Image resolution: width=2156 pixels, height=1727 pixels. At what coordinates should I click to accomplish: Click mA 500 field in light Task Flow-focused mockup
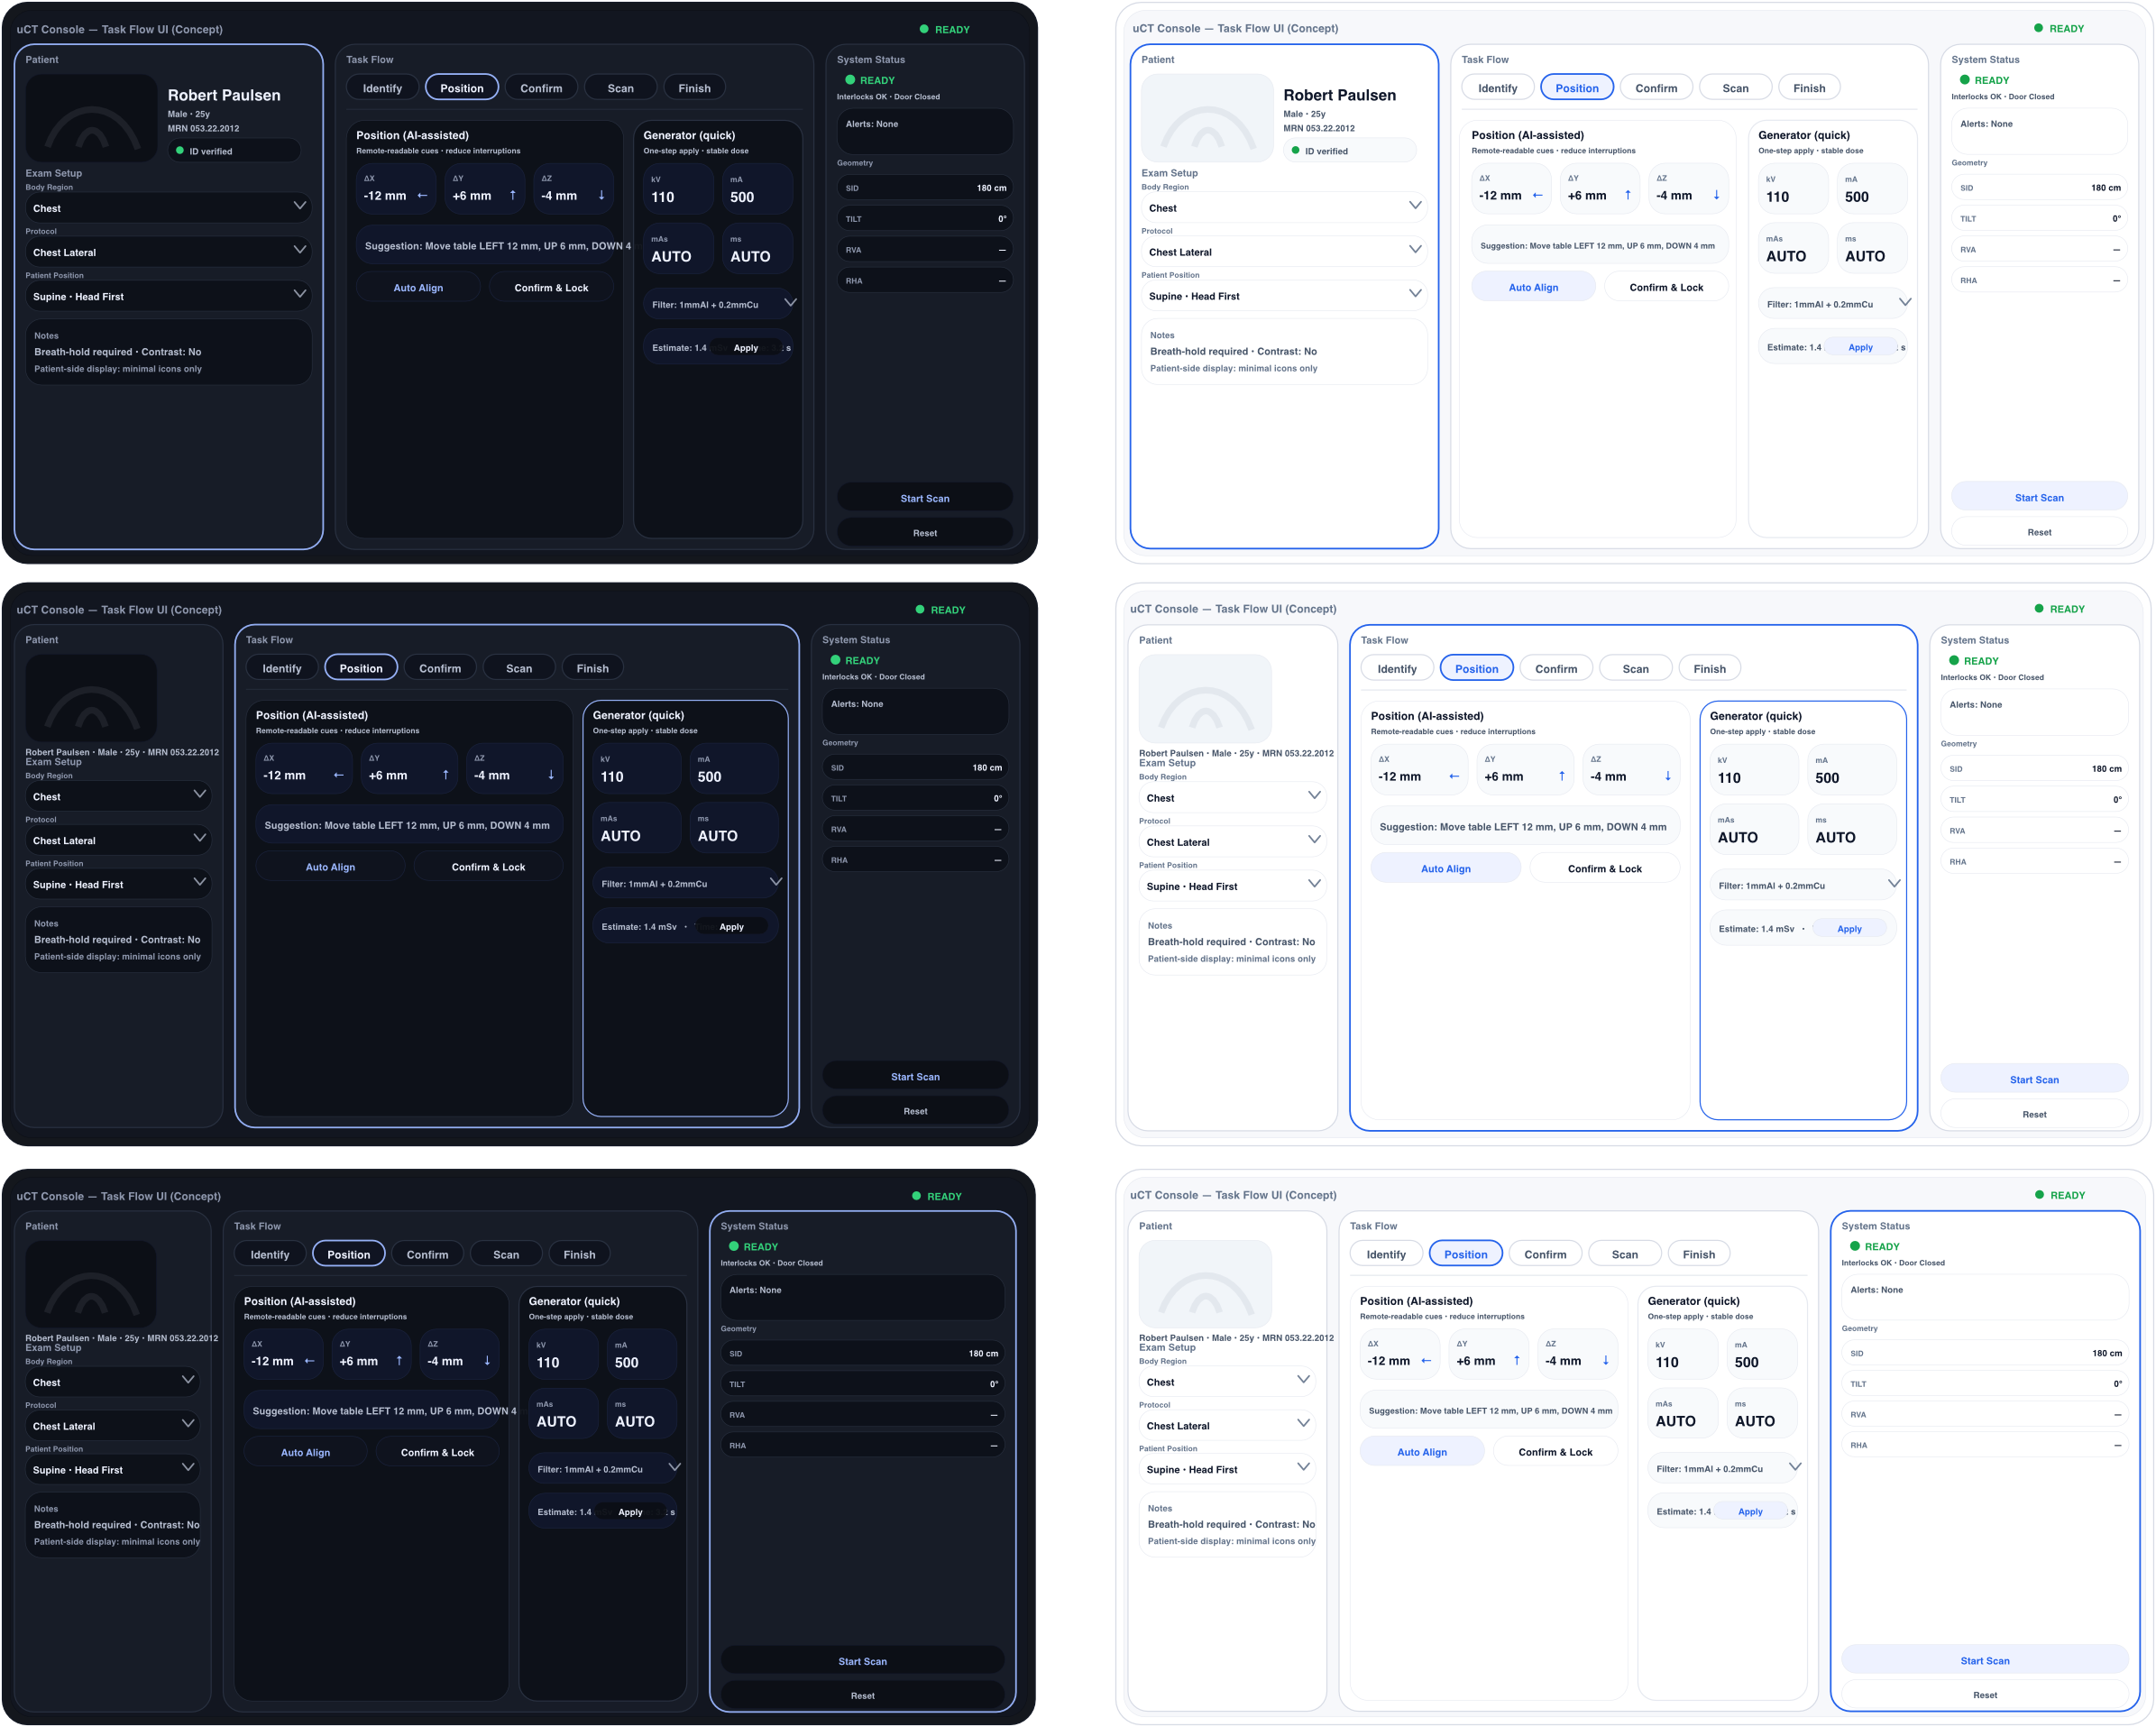[1852, 770]
